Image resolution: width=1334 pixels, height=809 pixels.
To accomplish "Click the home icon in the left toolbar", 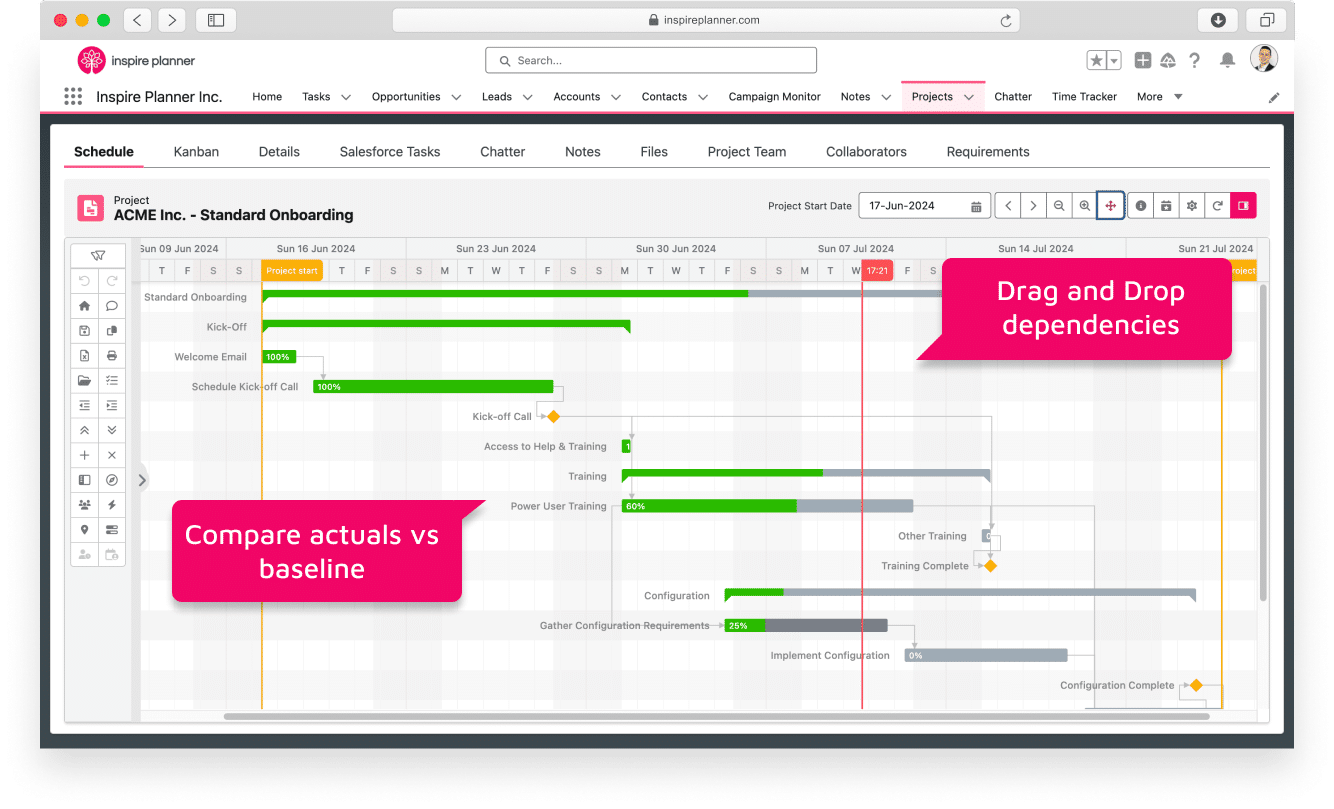I will tap(84, 306).
